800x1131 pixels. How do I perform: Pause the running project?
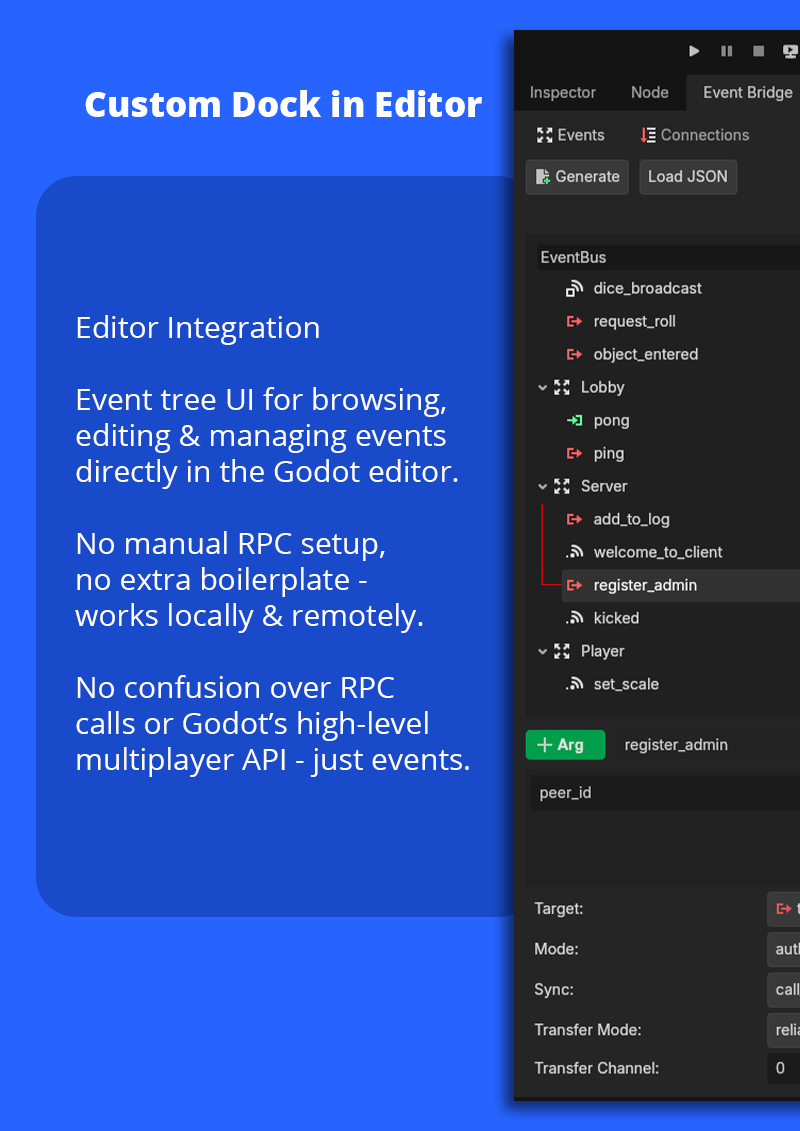tap(726, 51)
